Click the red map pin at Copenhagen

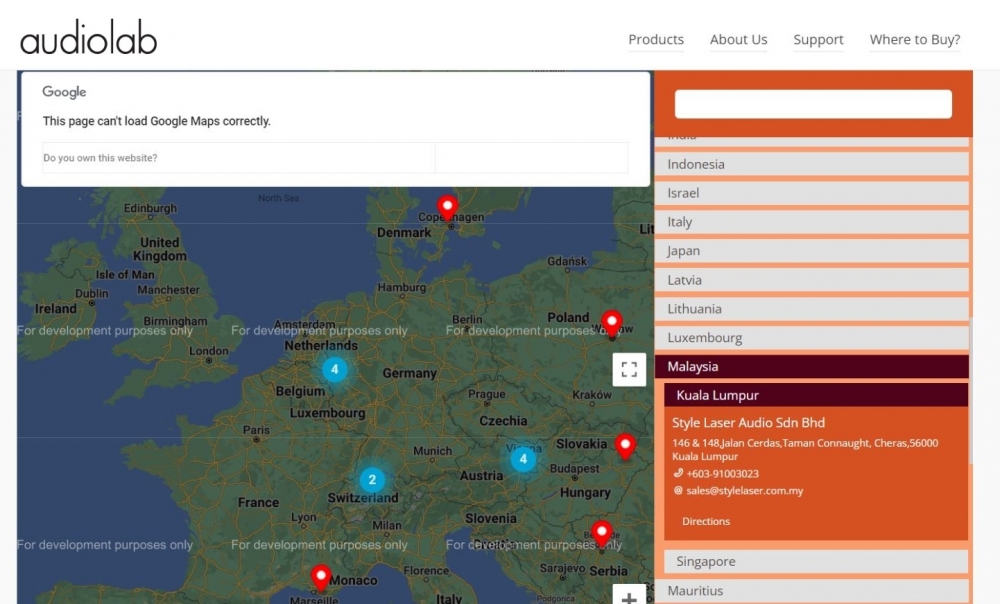point(447,208)
